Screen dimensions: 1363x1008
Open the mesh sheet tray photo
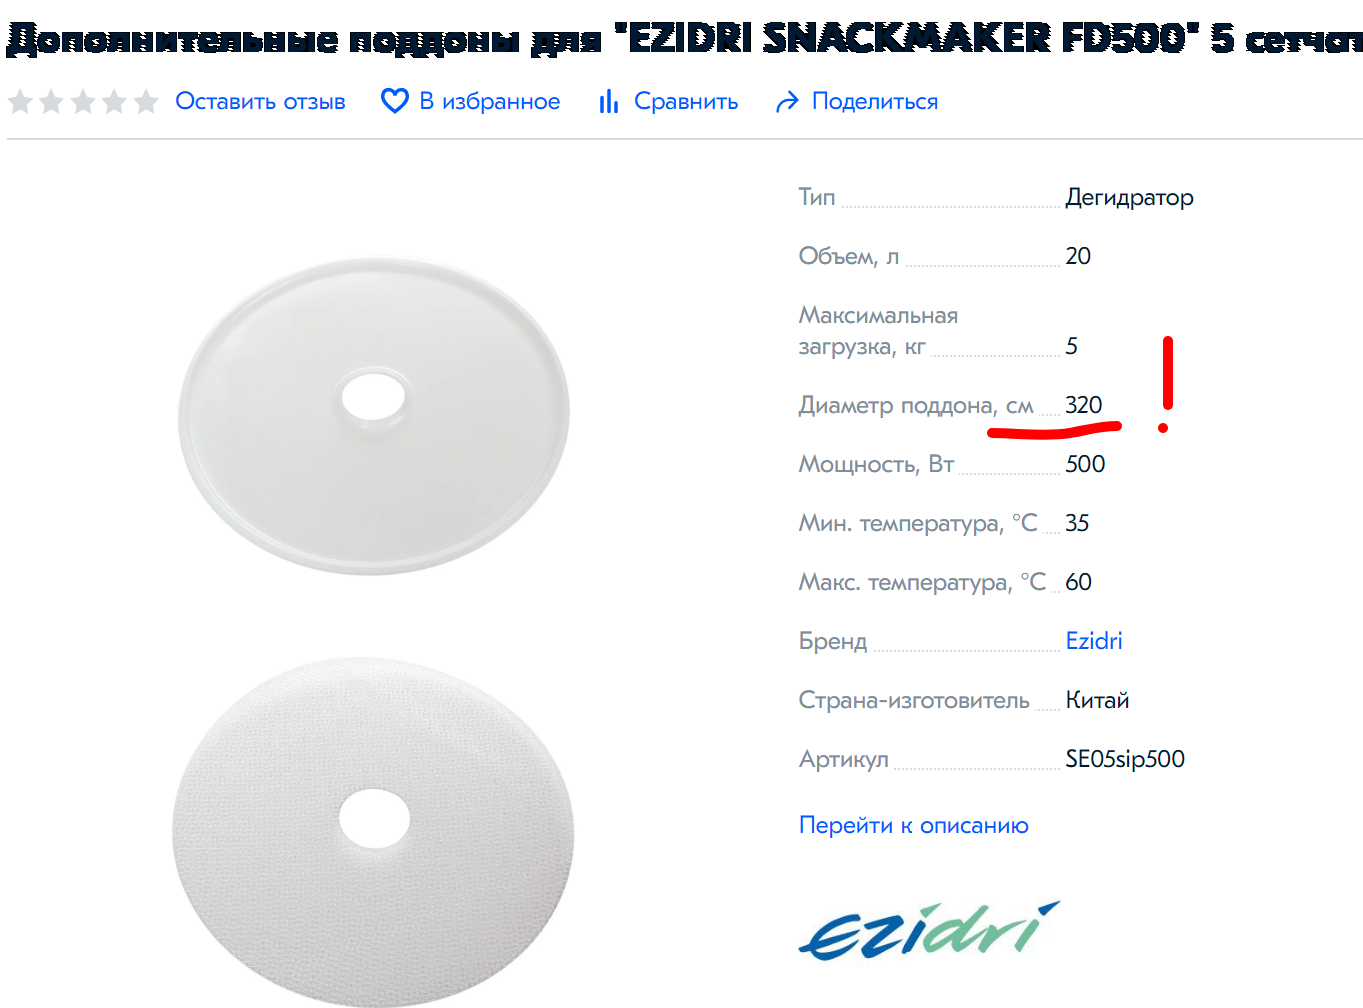[374, 832]
